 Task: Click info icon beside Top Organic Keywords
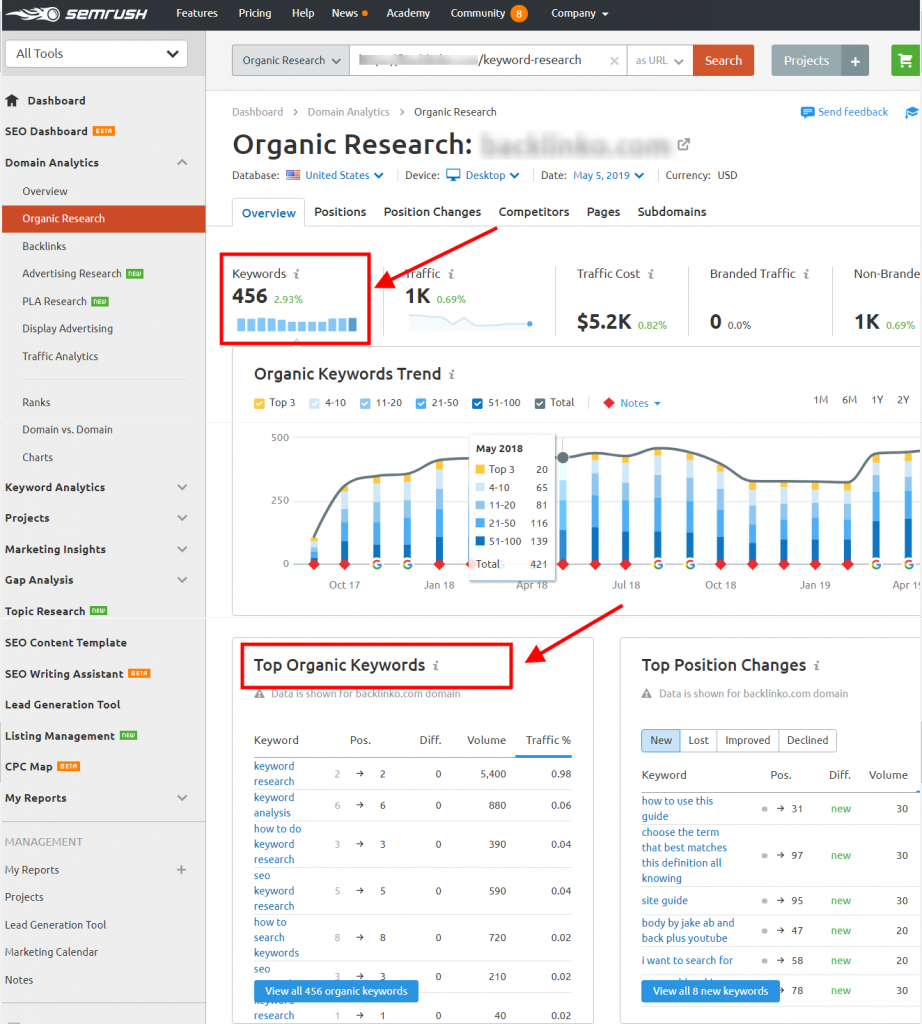436,665
